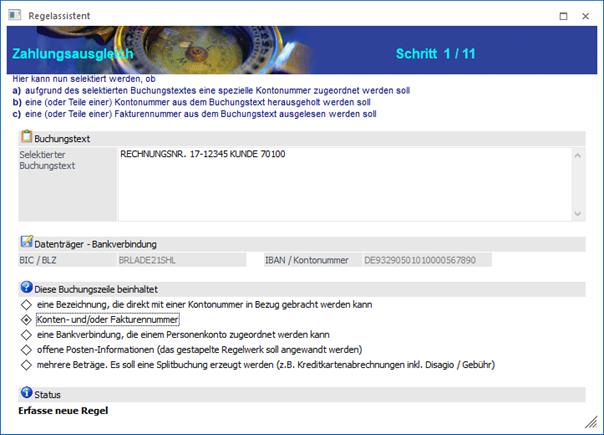Viewport: 604px width, 435px height.
Task: Click the Status section icon
Action: click(26, 394)
